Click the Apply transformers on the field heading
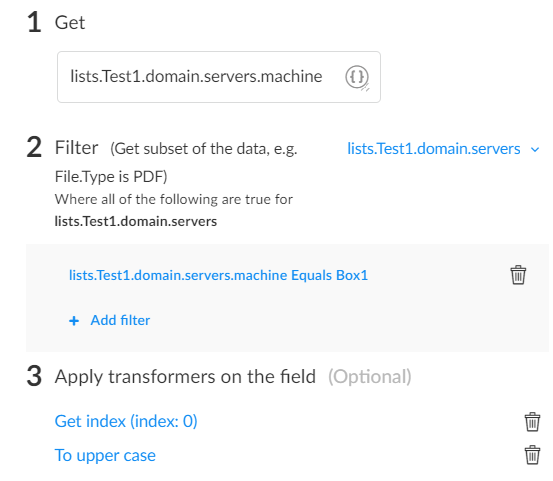553x481 pixels. click(x=185, y=376)
